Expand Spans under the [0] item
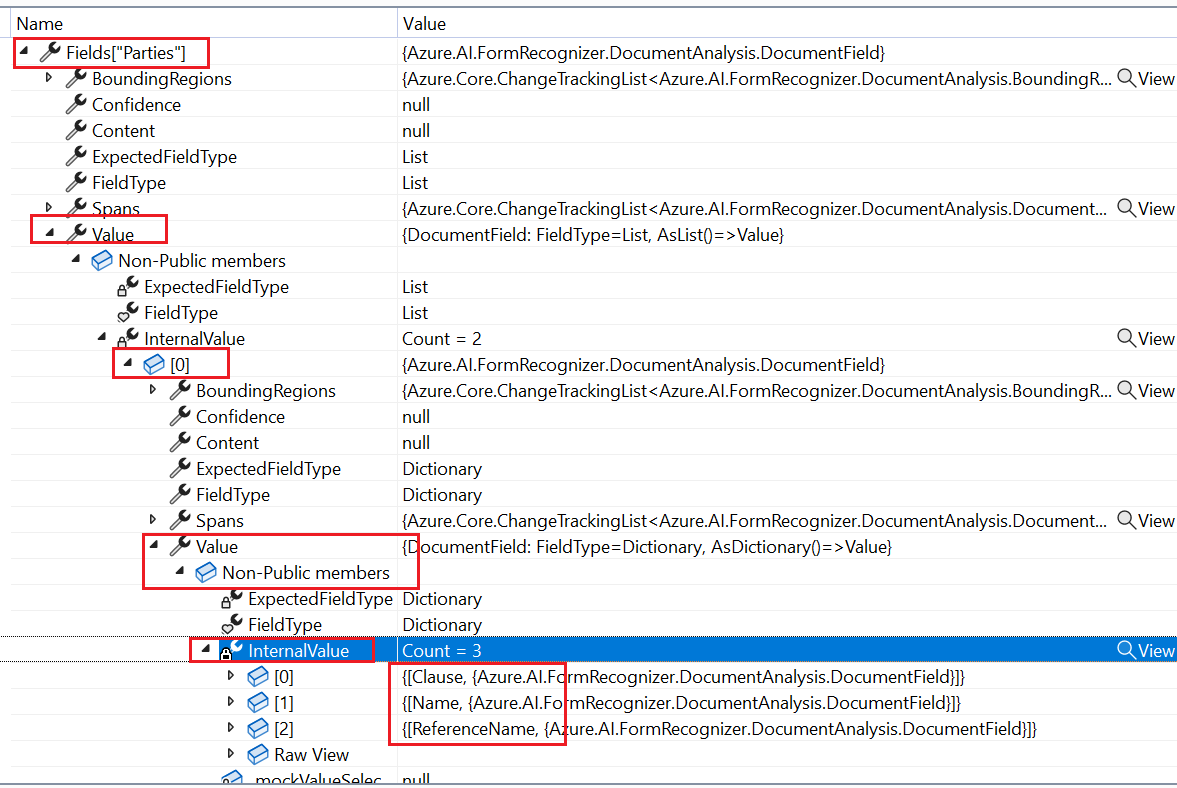 153,519
